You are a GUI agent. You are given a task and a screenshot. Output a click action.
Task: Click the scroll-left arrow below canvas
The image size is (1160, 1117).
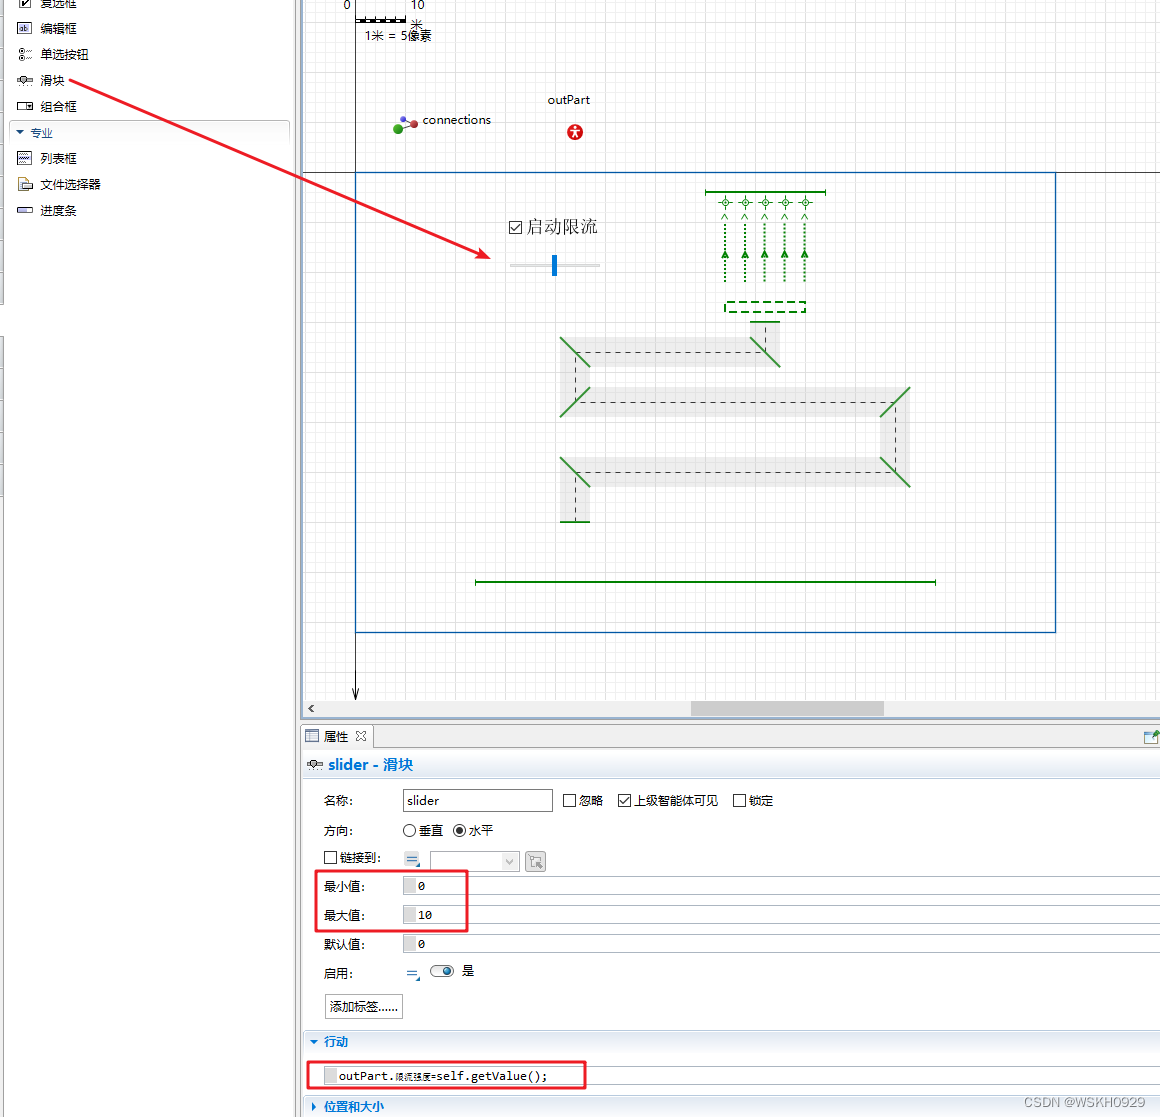(311, 709)
